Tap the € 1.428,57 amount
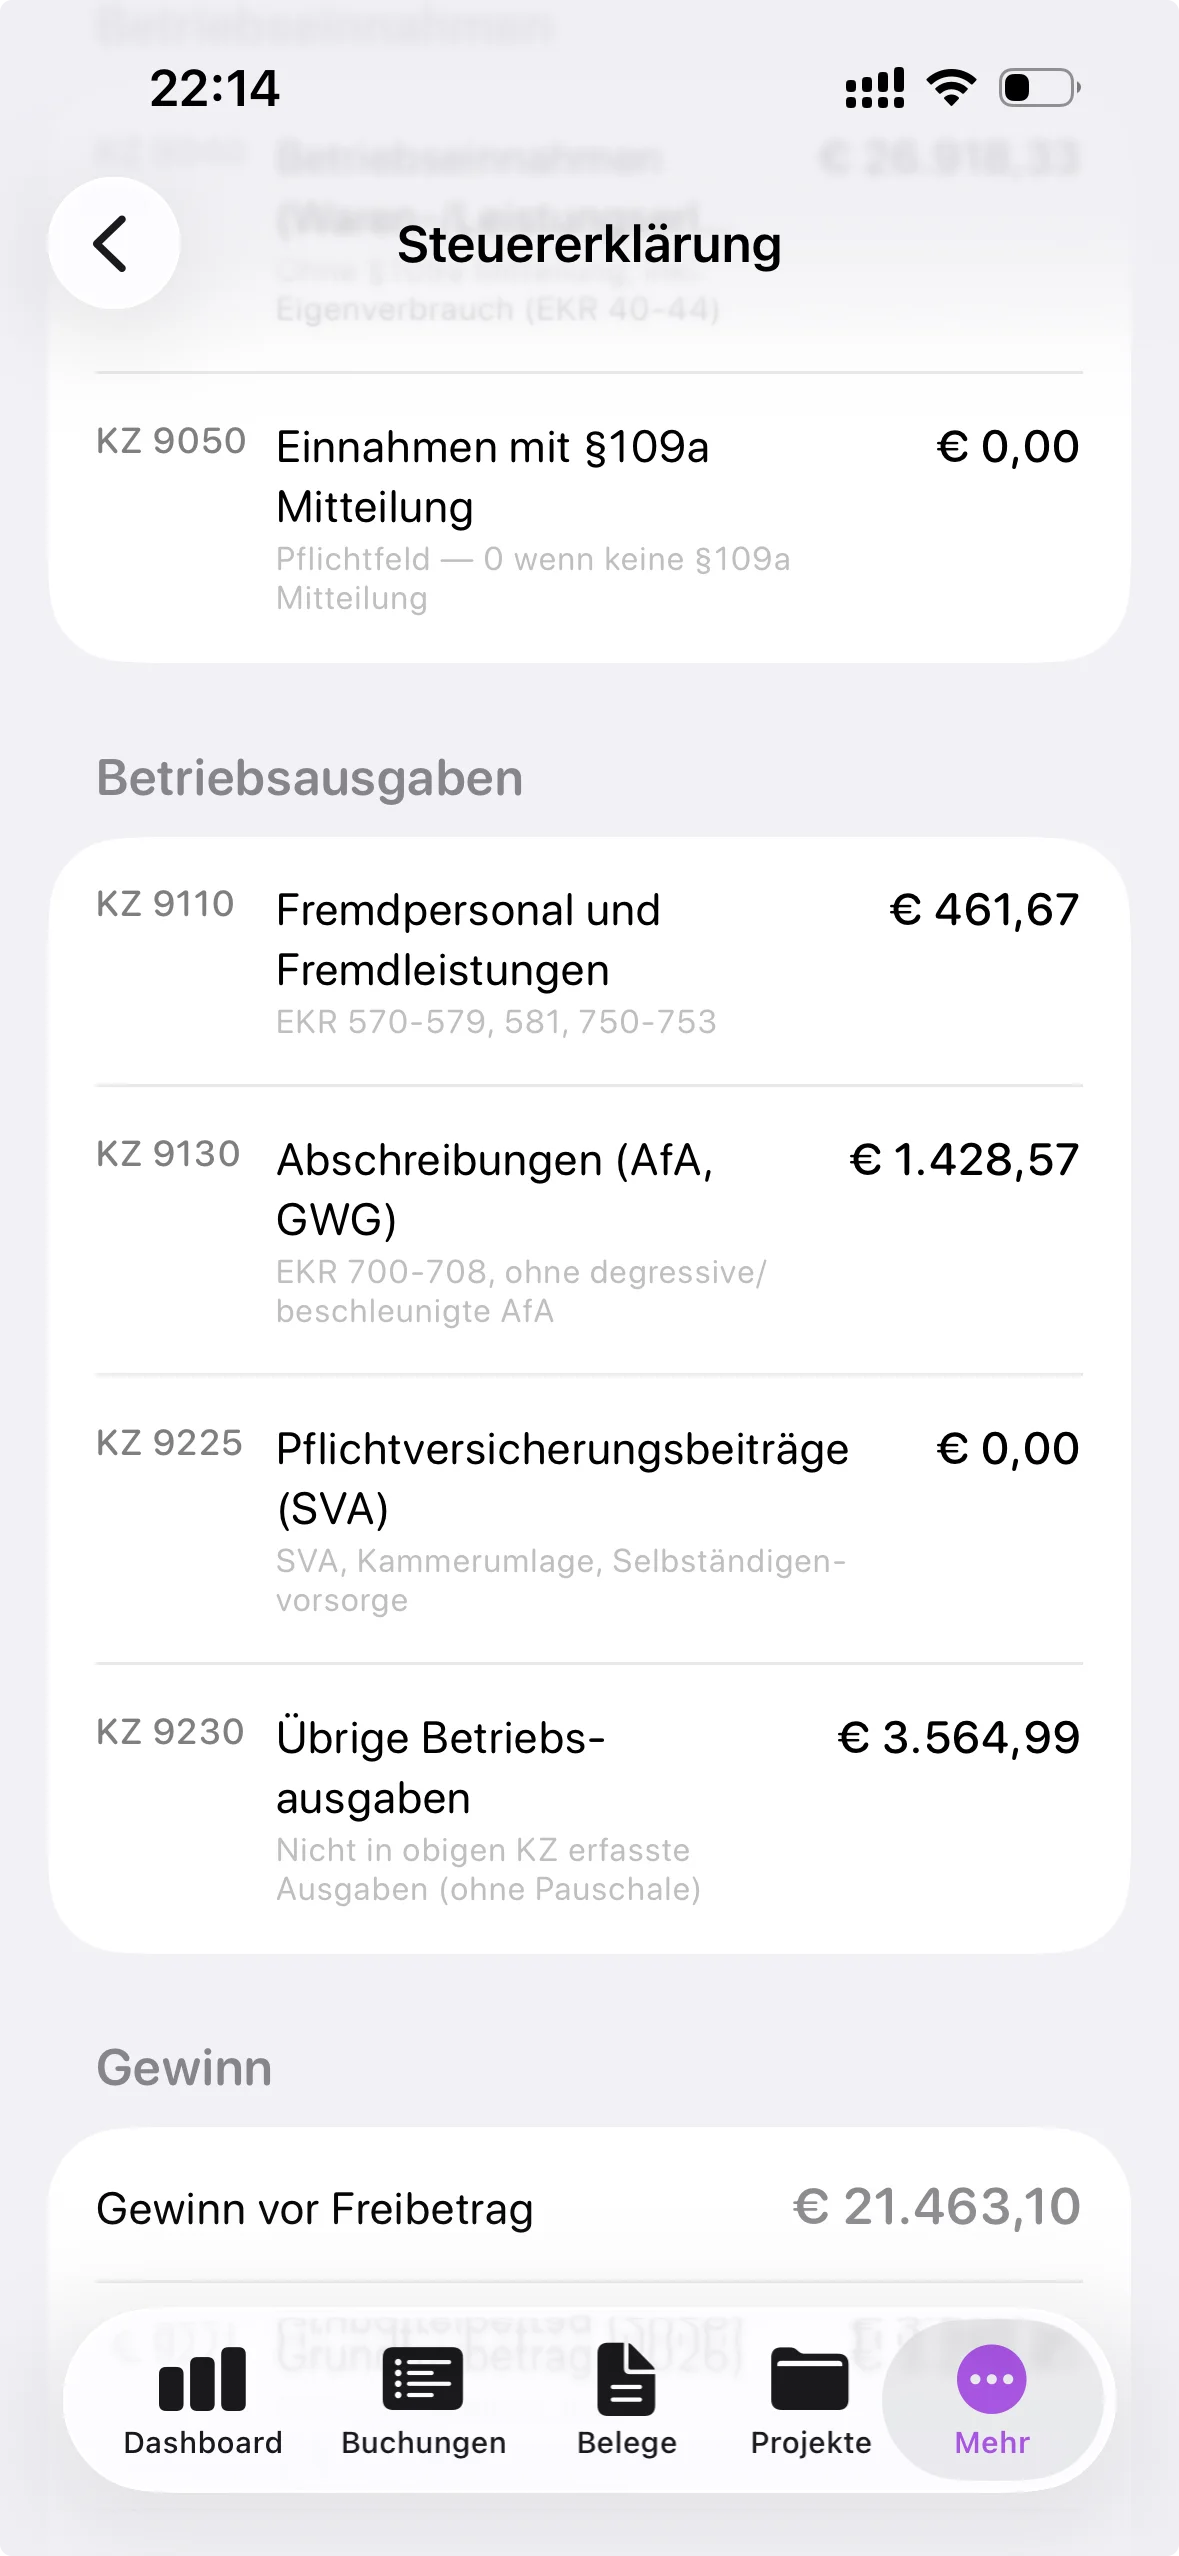 click(x=964, y=1160)
